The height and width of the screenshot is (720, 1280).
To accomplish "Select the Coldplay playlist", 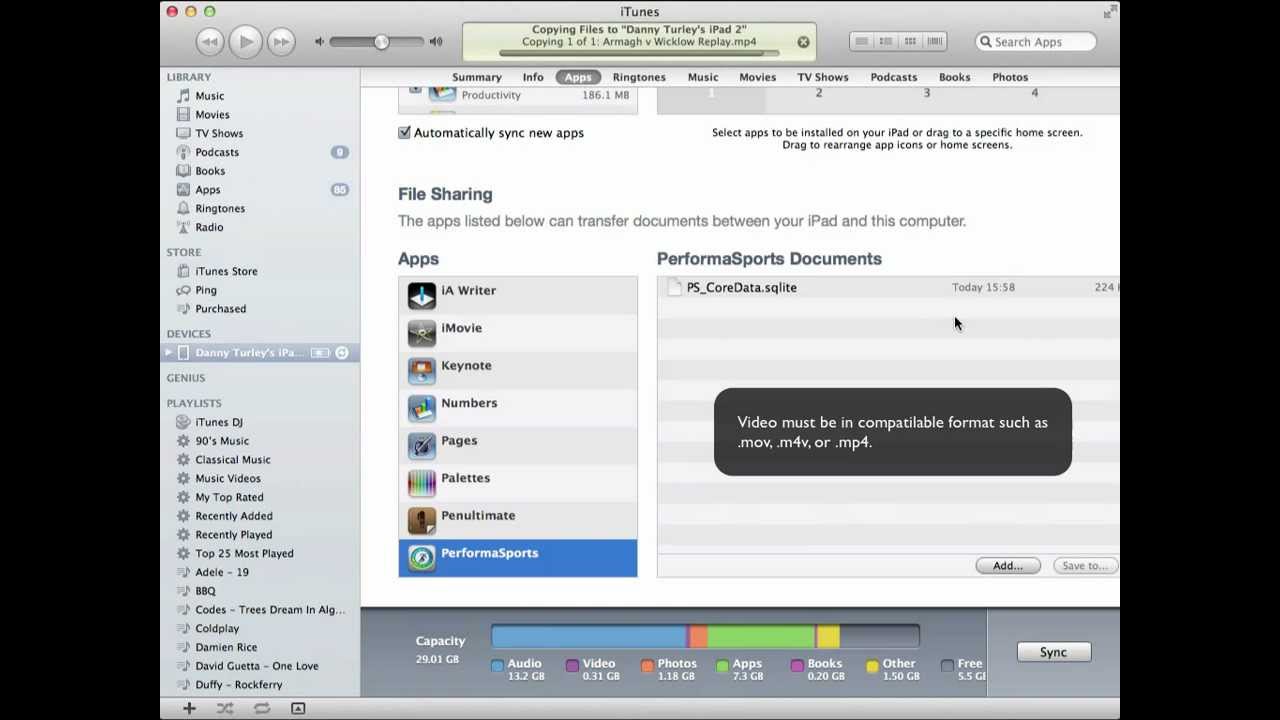I will [x=217, y=628].
